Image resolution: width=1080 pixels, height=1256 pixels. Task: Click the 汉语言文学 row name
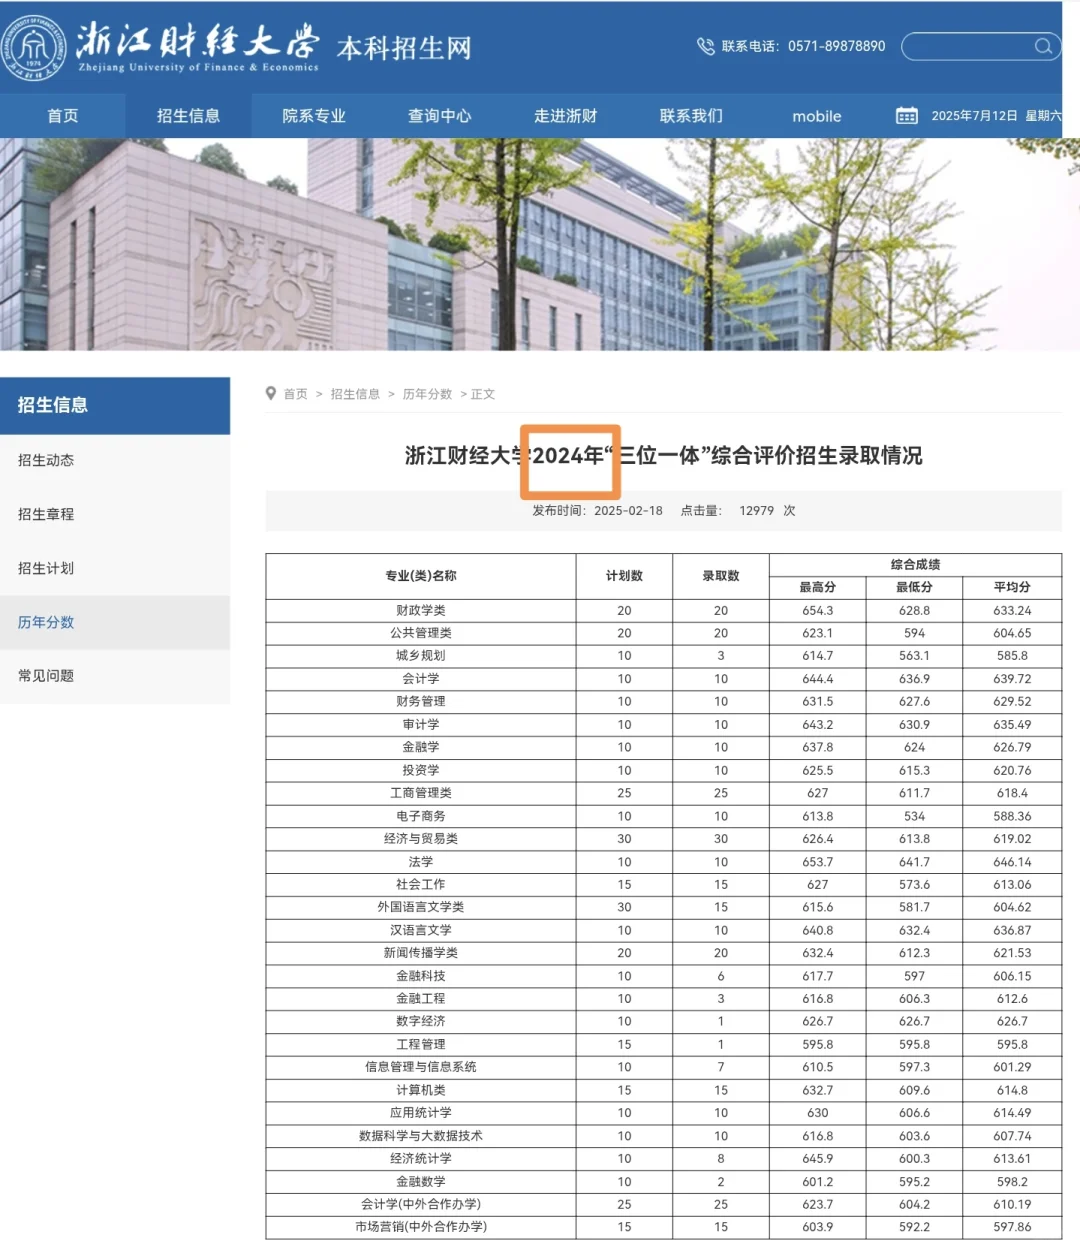pyautogui.click(x=421, y=930)
